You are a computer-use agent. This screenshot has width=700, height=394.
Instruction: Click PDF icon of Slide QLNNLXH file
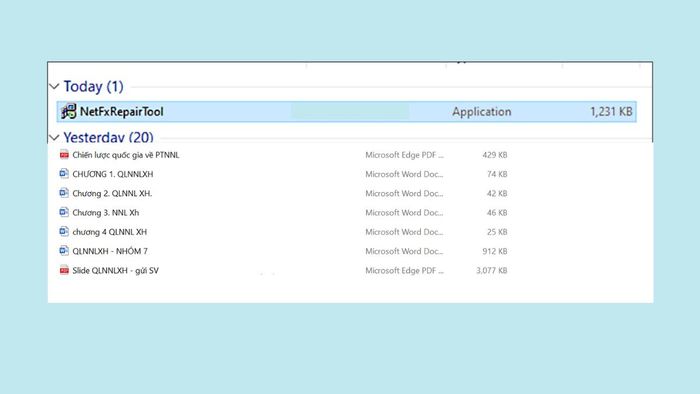pyautogui.click(x=64, y=270)
